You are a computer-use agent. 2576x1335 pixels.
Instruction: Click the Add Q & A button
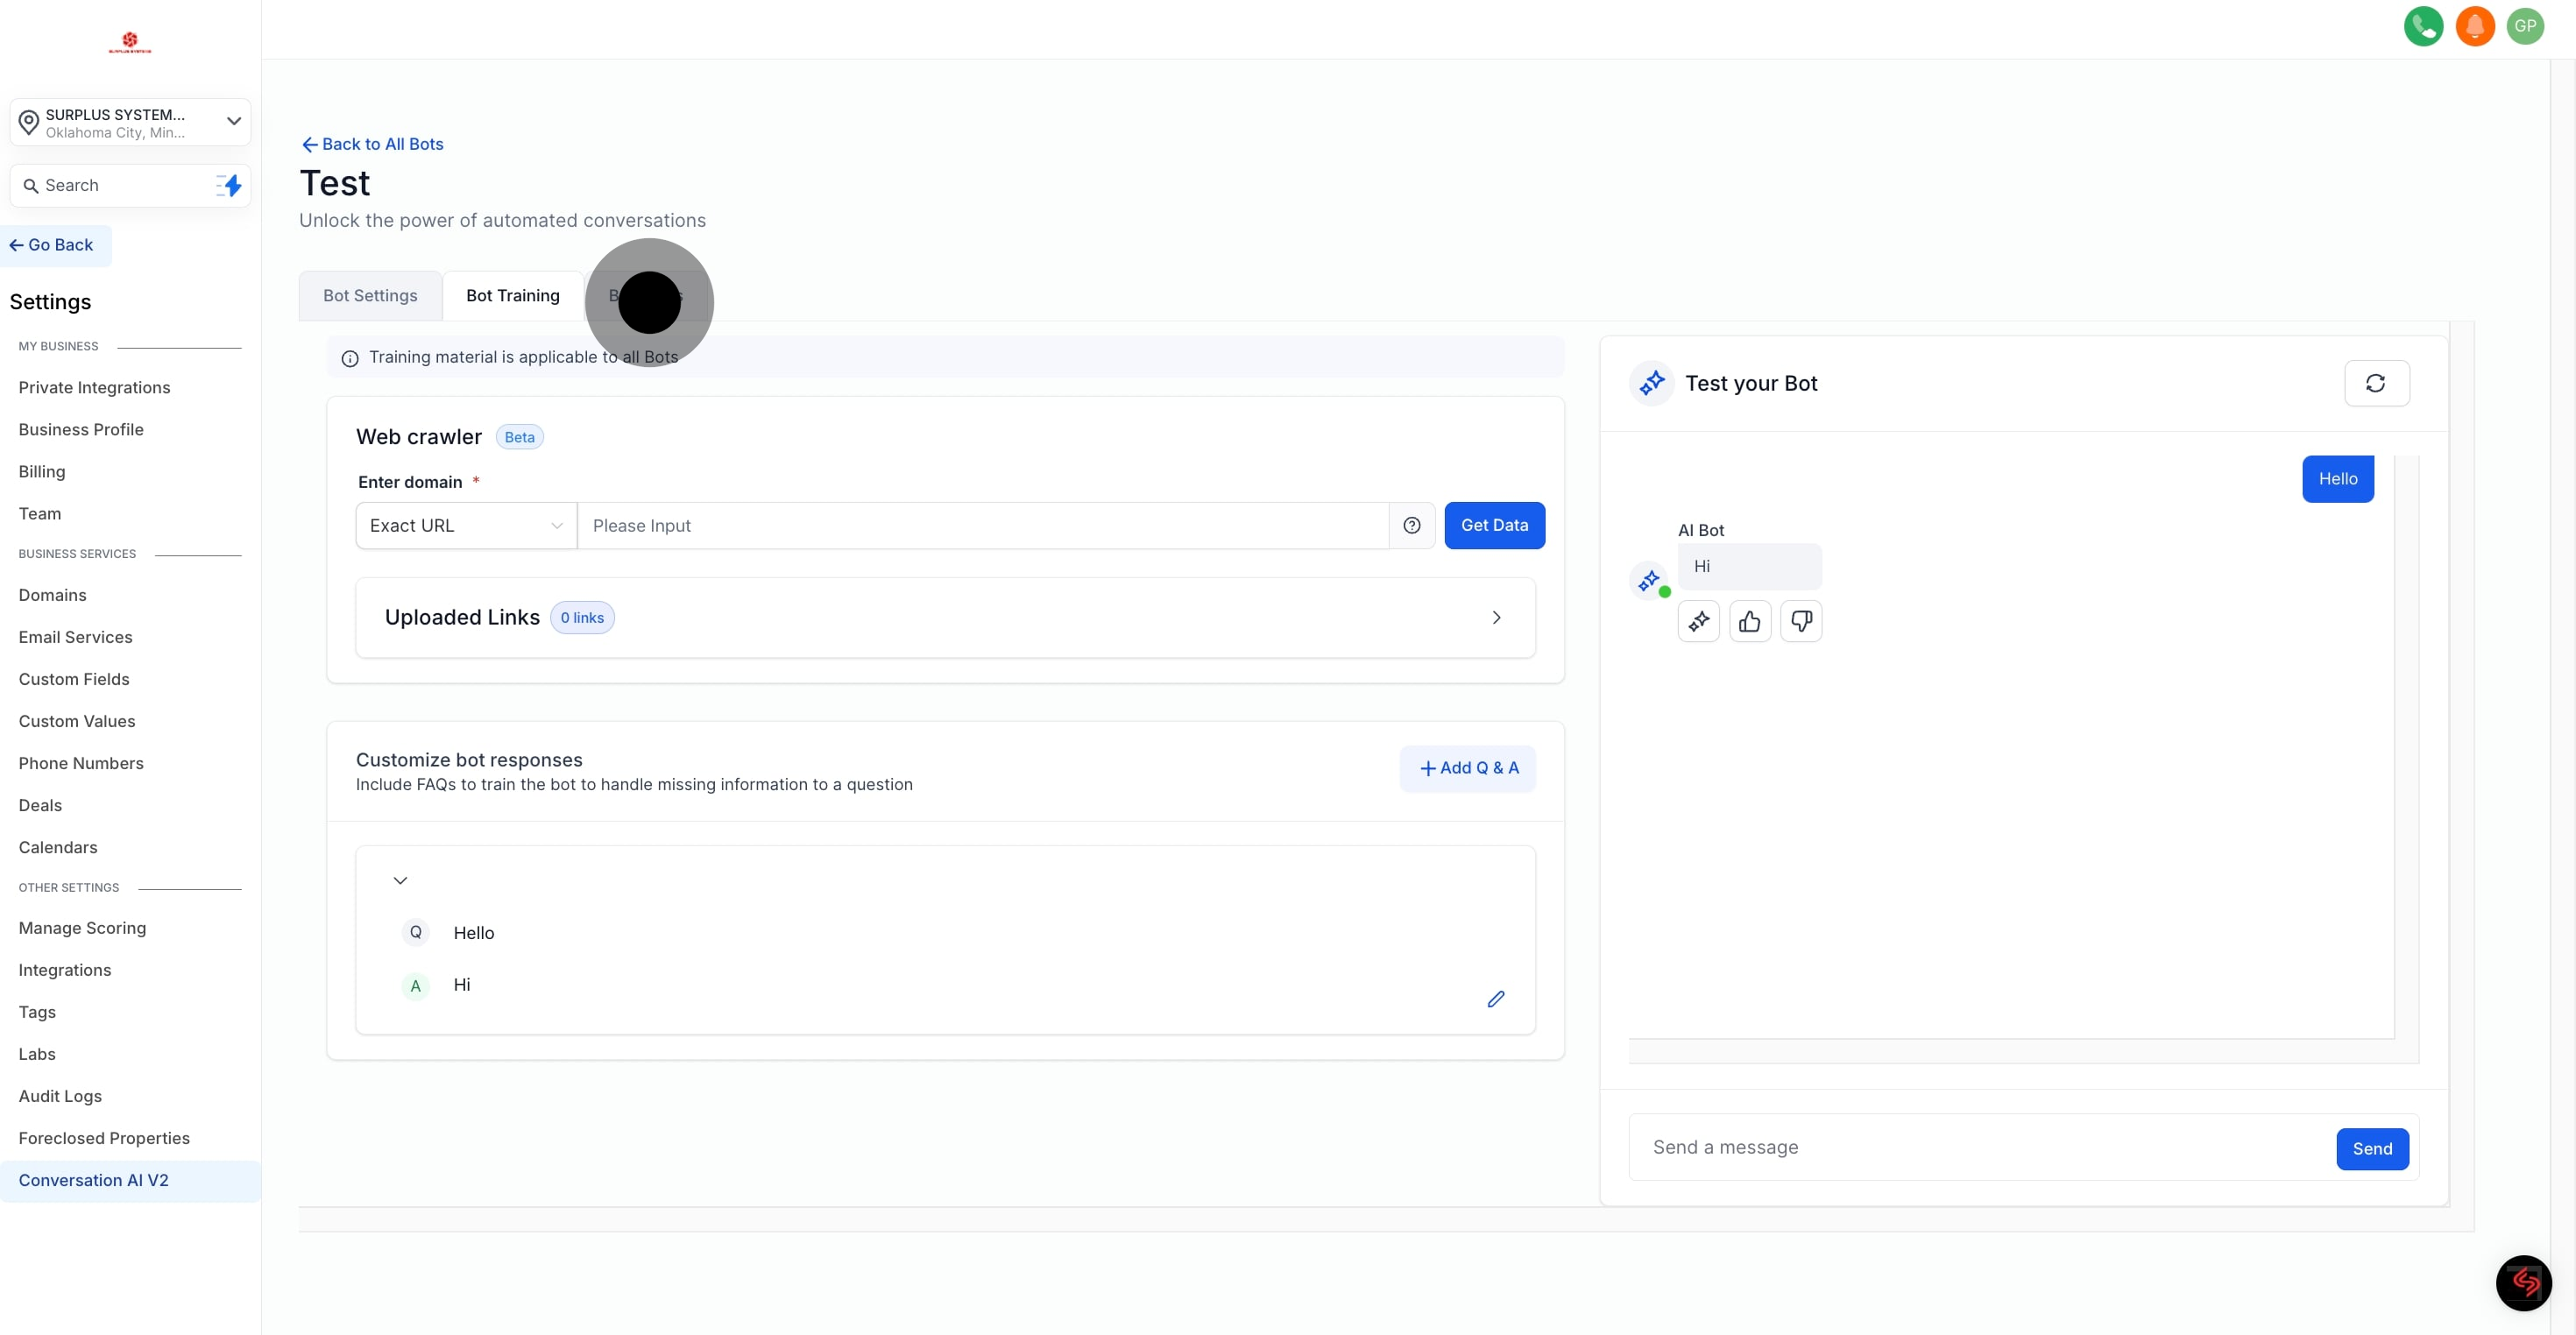pyautogui.click(x=1467, y=768)
